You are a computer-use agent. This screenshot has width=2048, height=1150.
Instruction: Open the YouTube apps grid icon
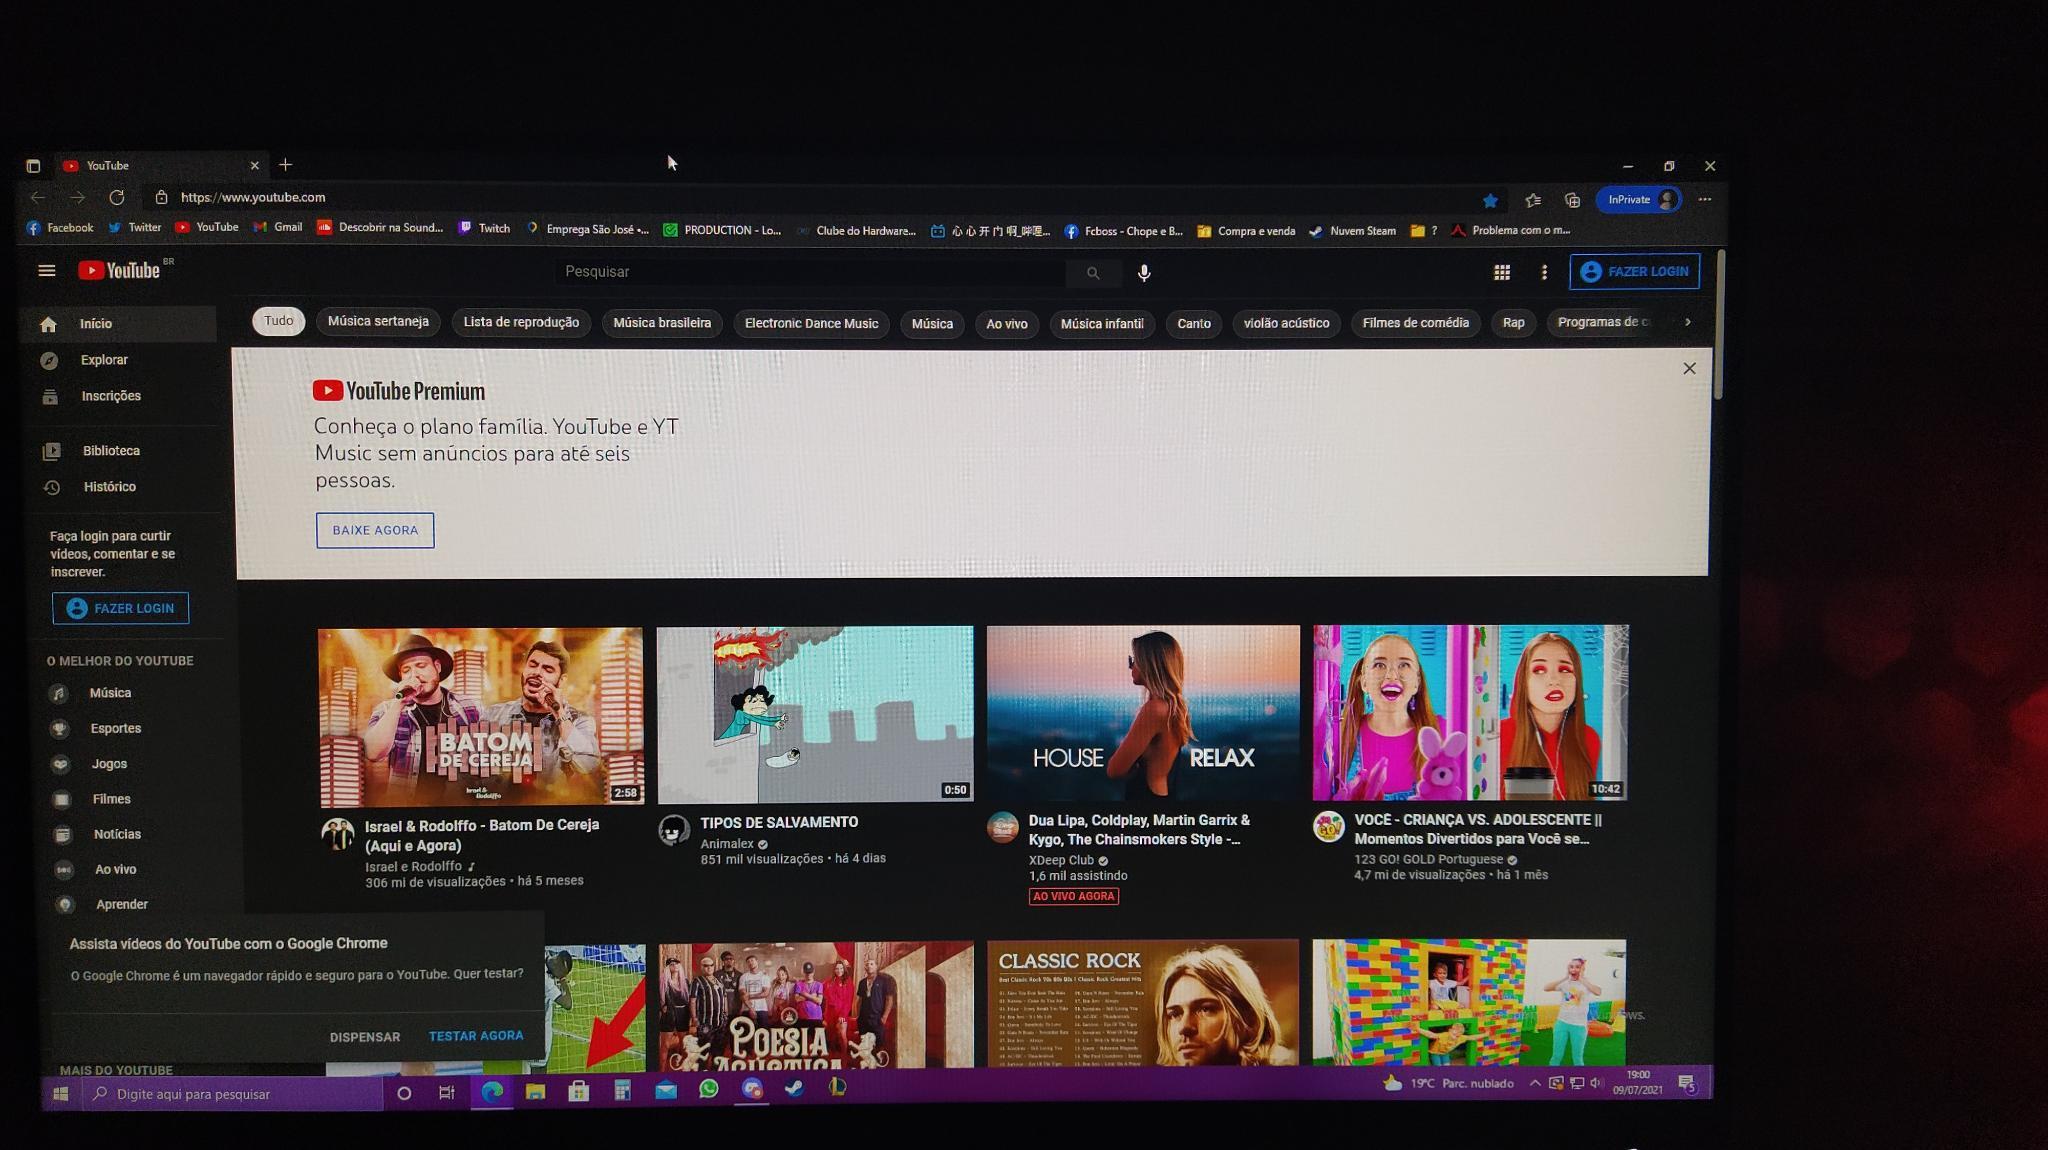coord(1501,272)
